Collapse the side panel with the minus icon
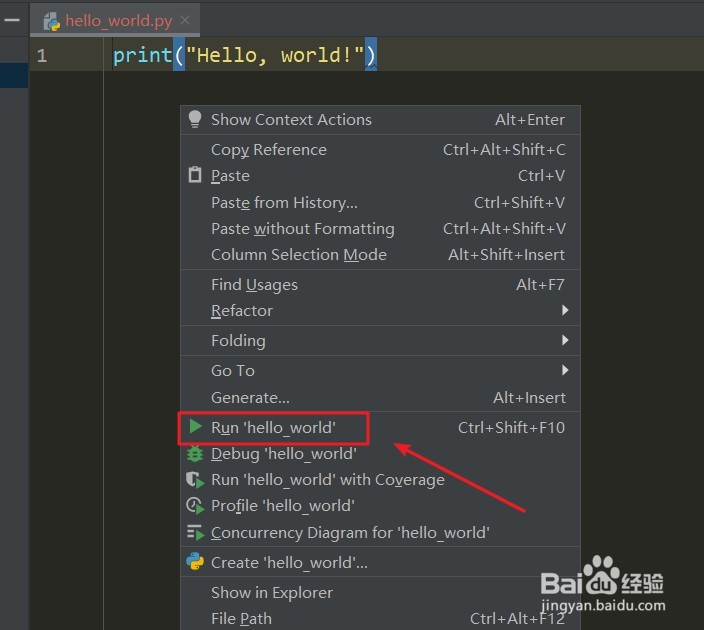704x630 pixels. 12,20
